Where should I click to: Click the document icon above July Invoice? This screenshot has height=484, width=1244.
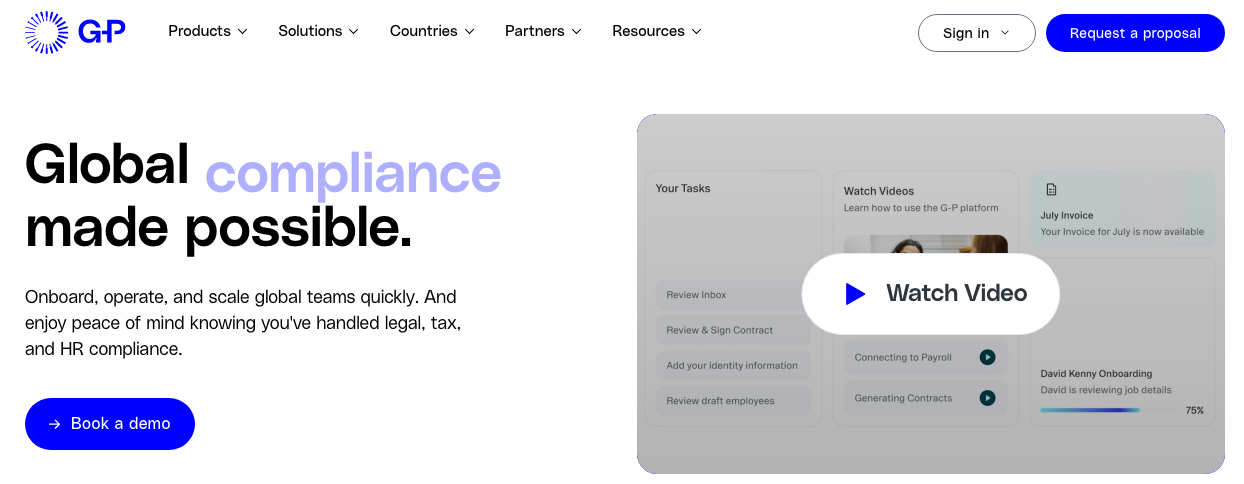tap(1051, 189)
